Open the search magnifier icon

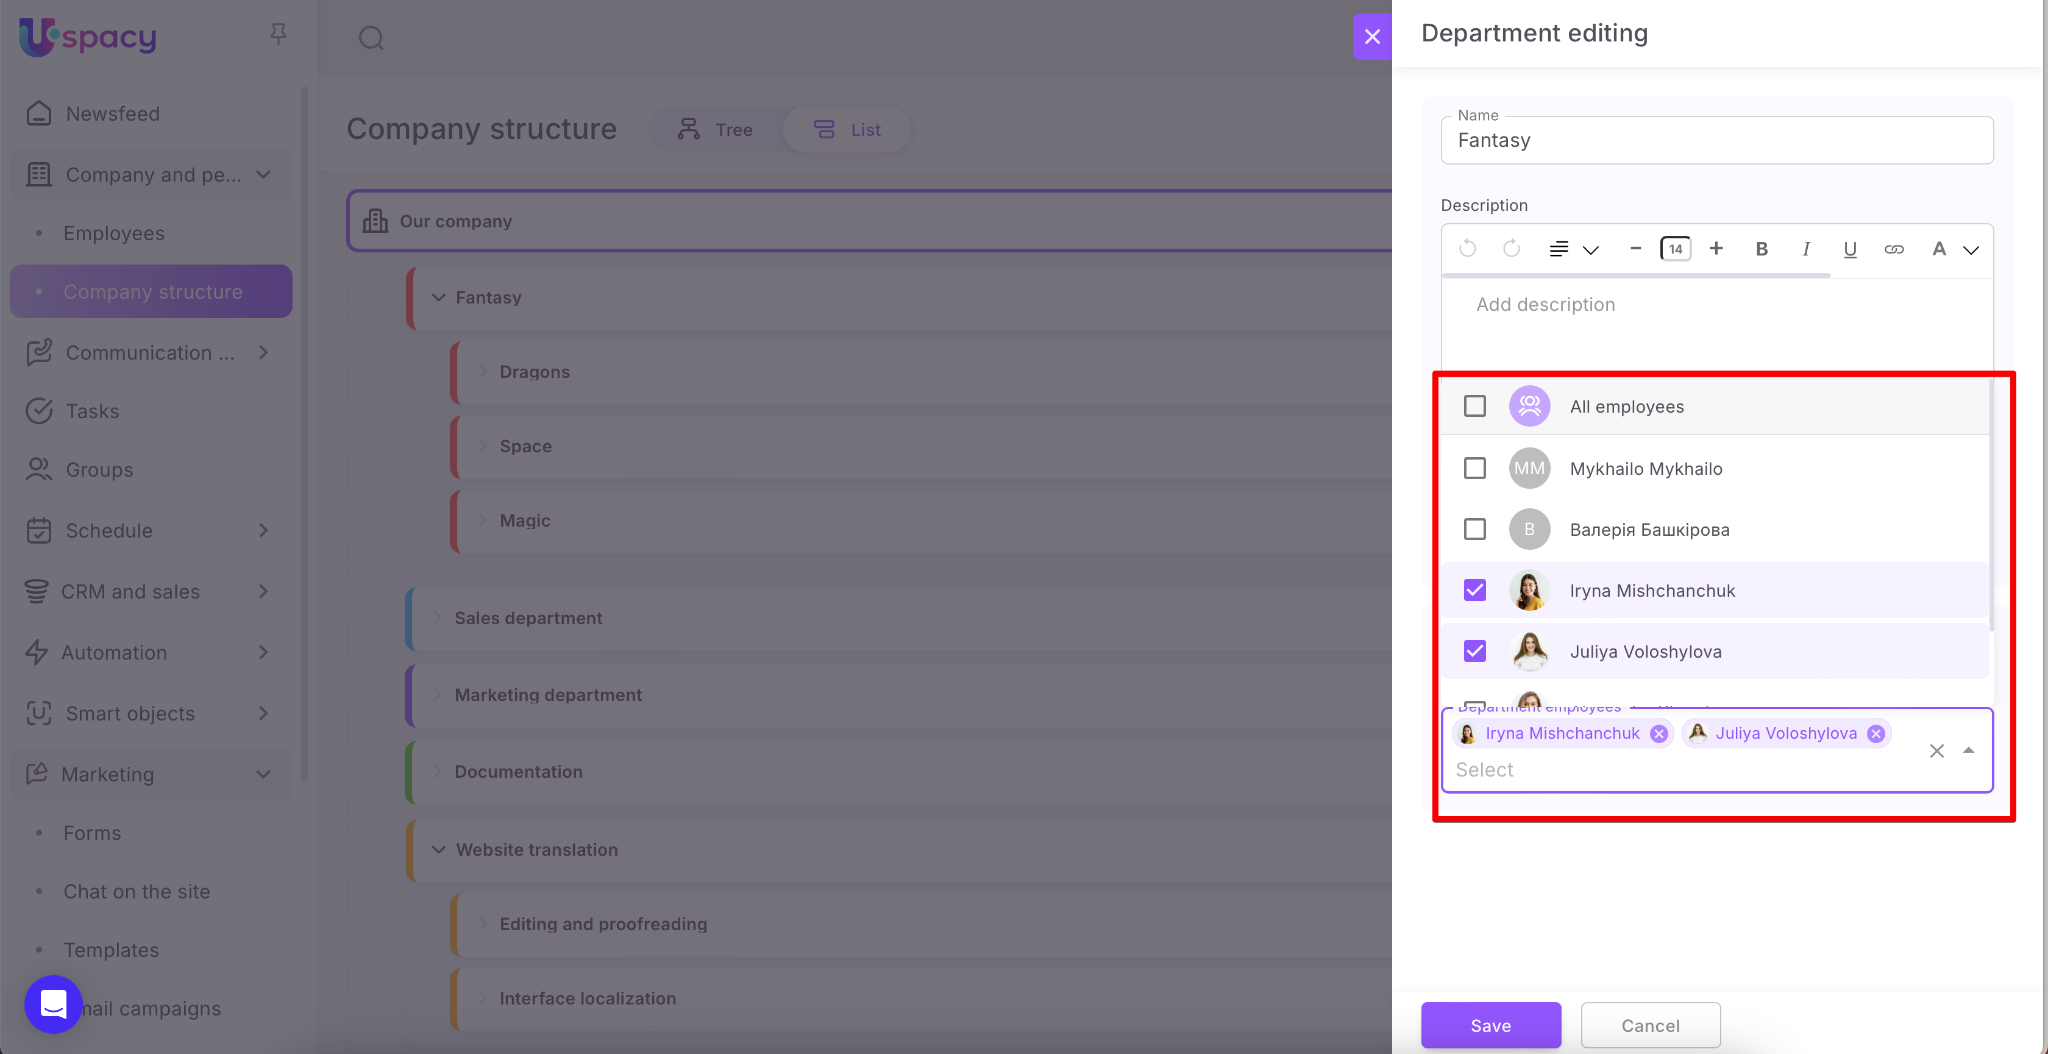[371, 38]
